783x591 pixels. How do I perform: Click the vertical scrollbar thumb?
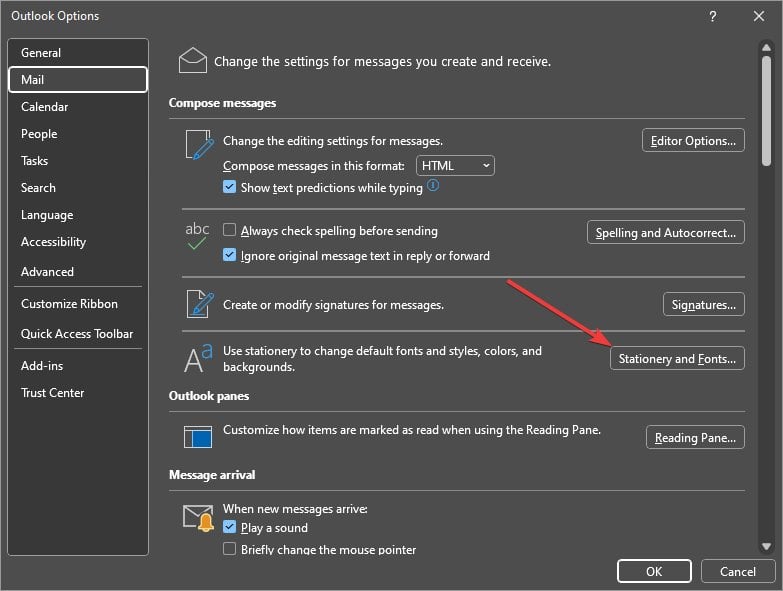coord(766,110)
